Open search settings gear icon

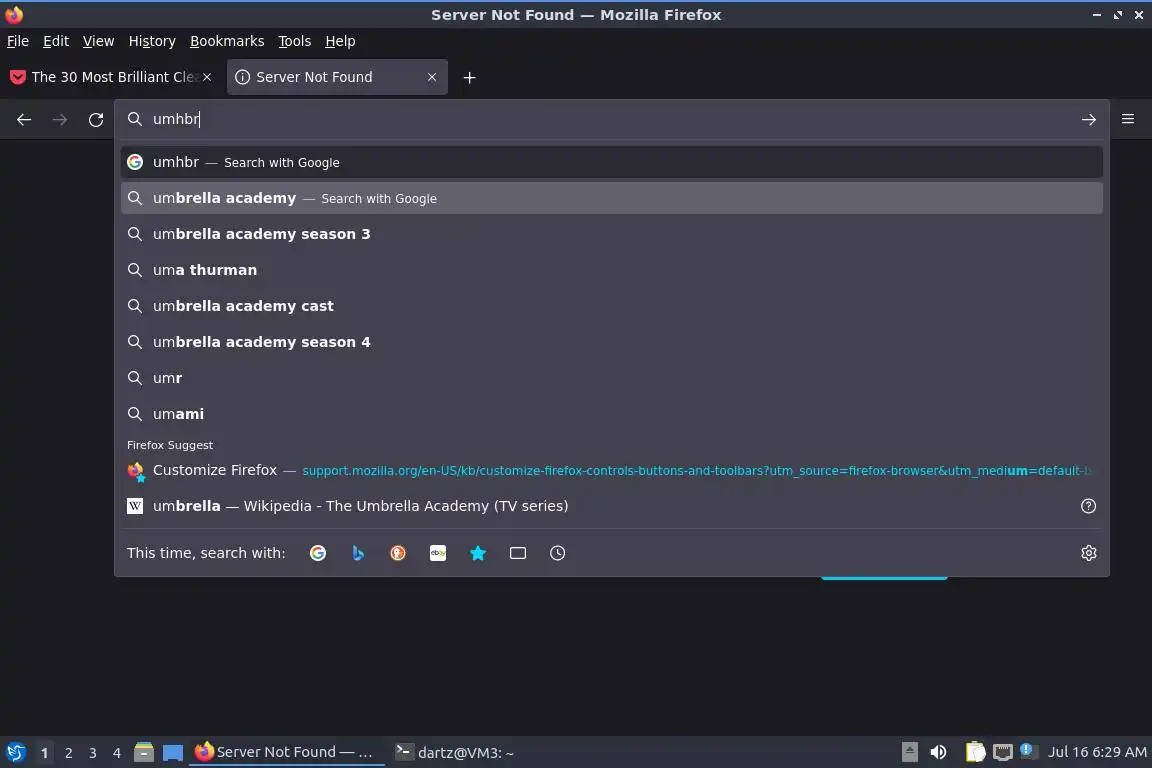pos(1089,553)
